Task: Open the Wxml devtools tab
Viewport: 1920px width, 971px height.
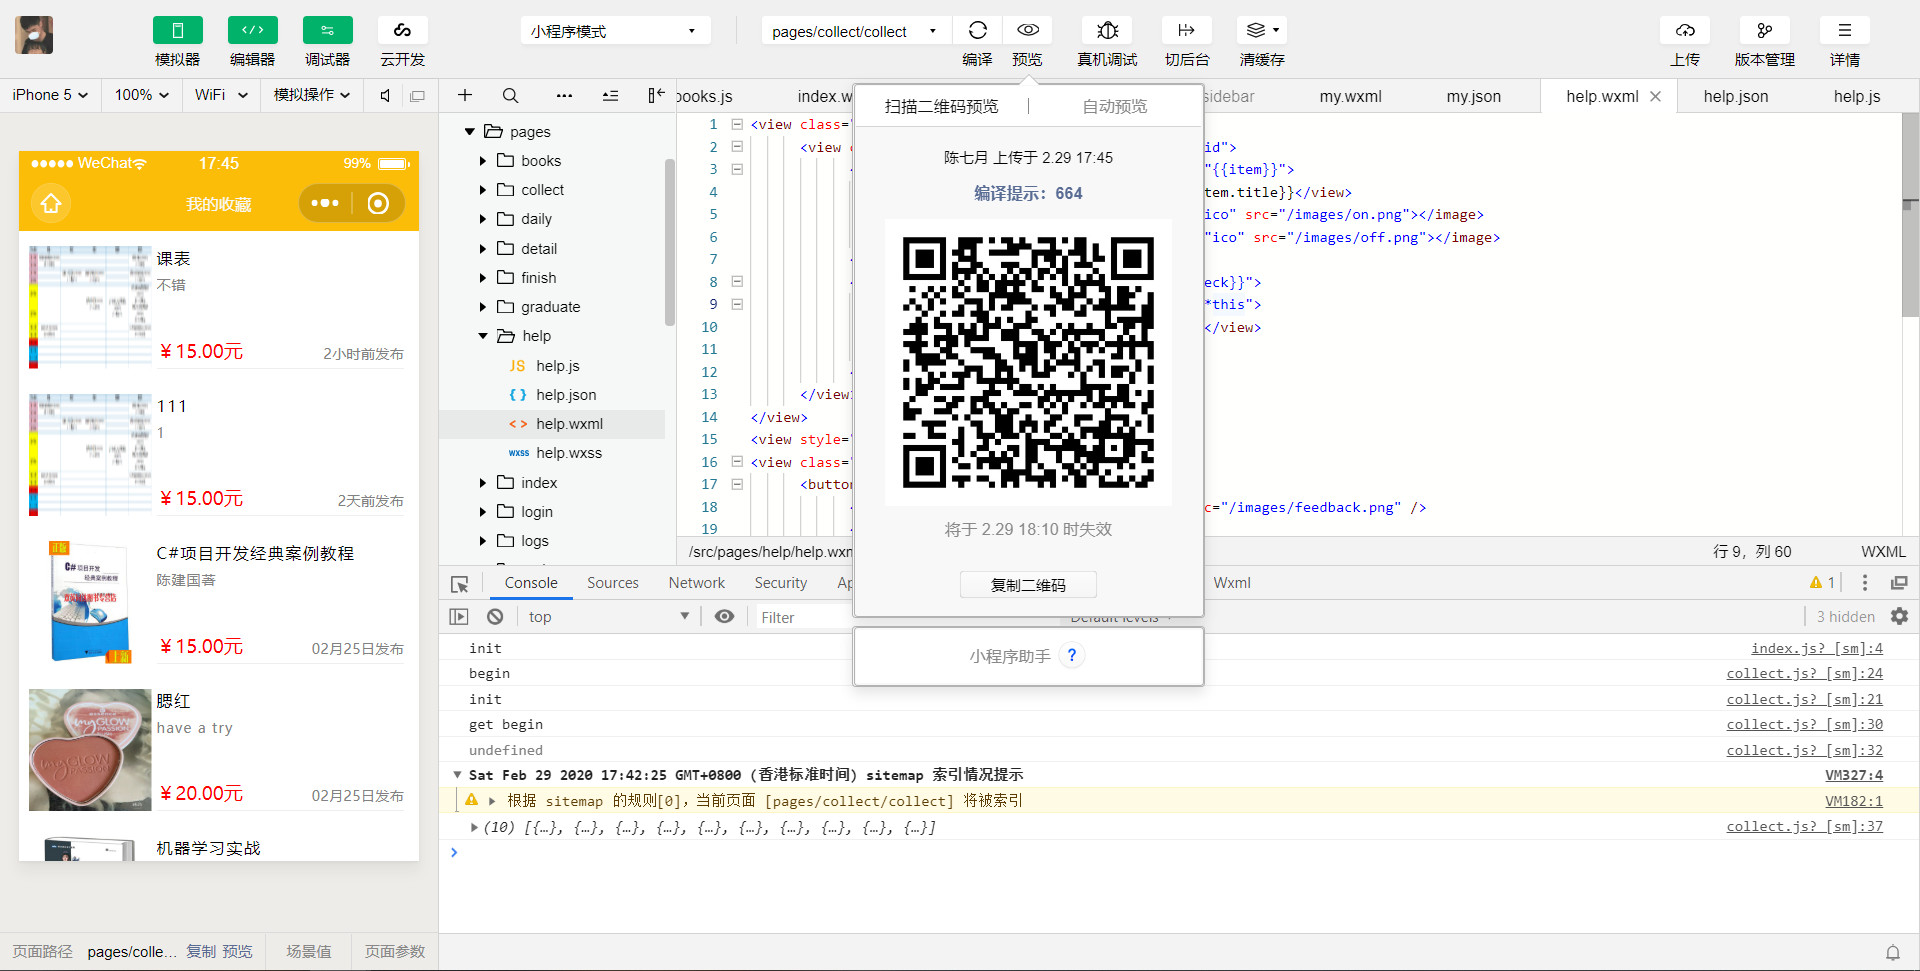Action: point(1232,583)
